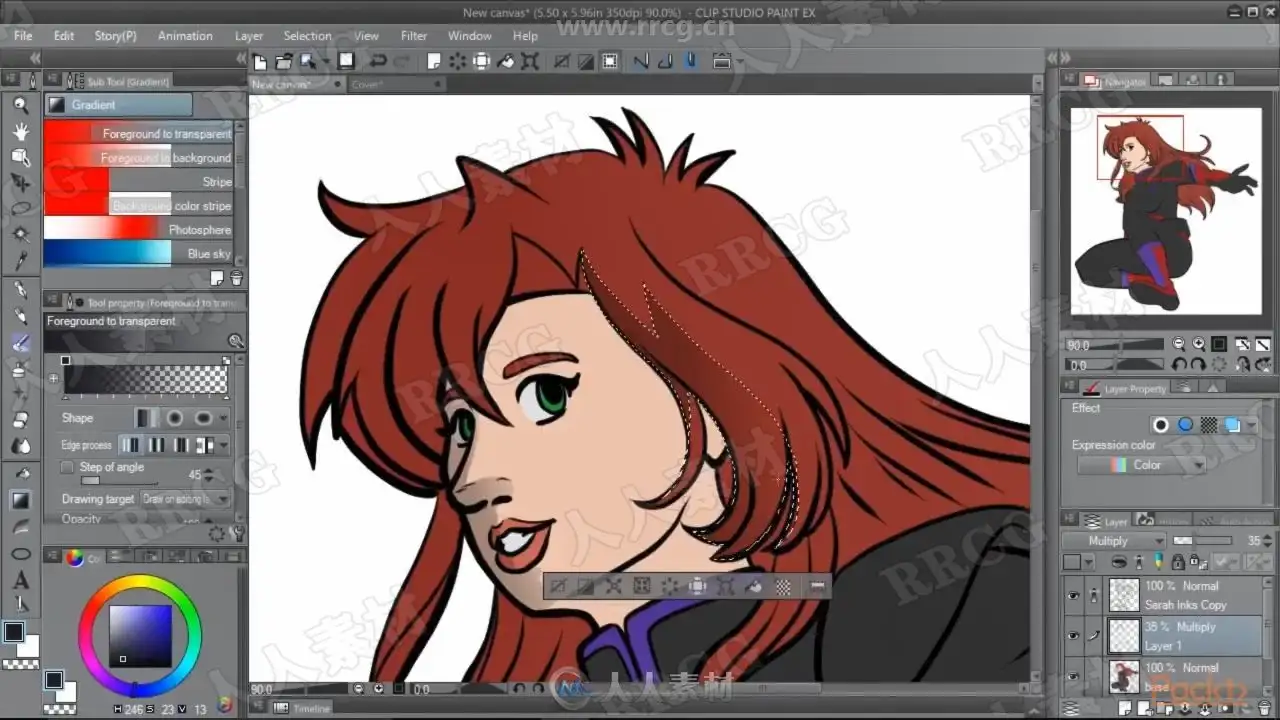Click the Undo toolbar arrow
The image size is (1280, 720).
pyautogui.click(x=377, y=61)
